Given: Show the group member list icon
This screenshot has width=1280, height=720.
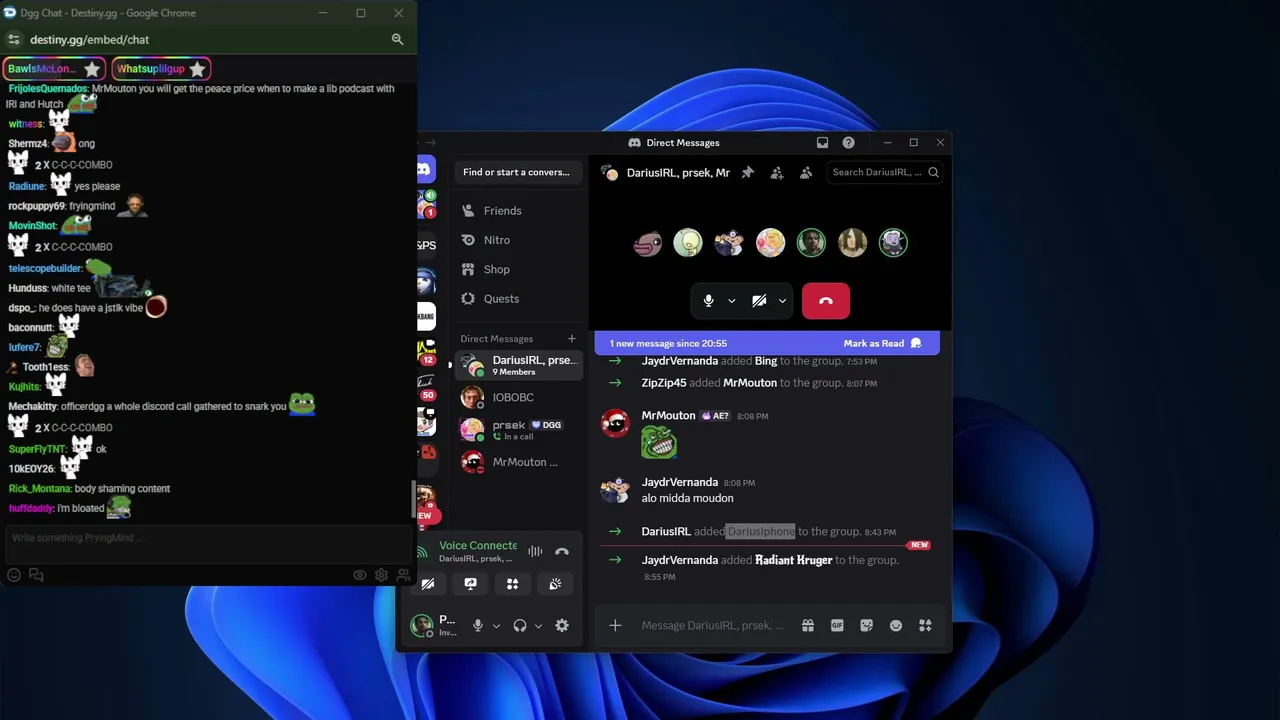Looking at the screenshot, I should tap(806, 172).
